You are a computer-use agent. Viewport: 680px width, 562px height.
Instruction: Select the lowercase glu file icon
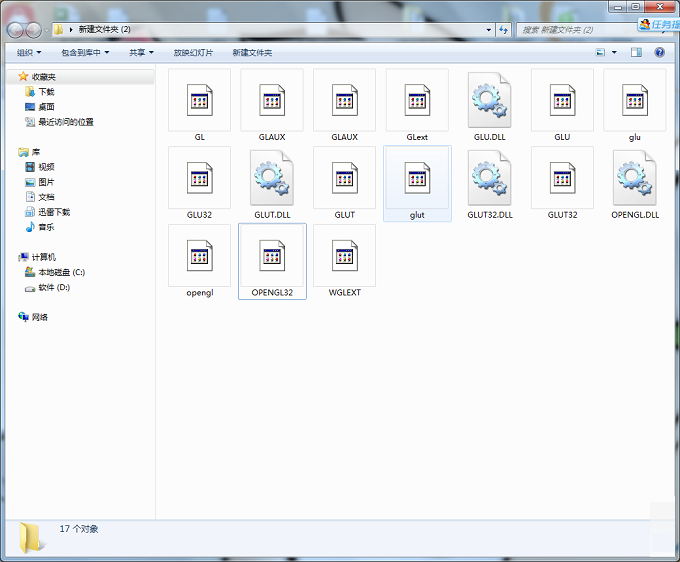(635, 101)
